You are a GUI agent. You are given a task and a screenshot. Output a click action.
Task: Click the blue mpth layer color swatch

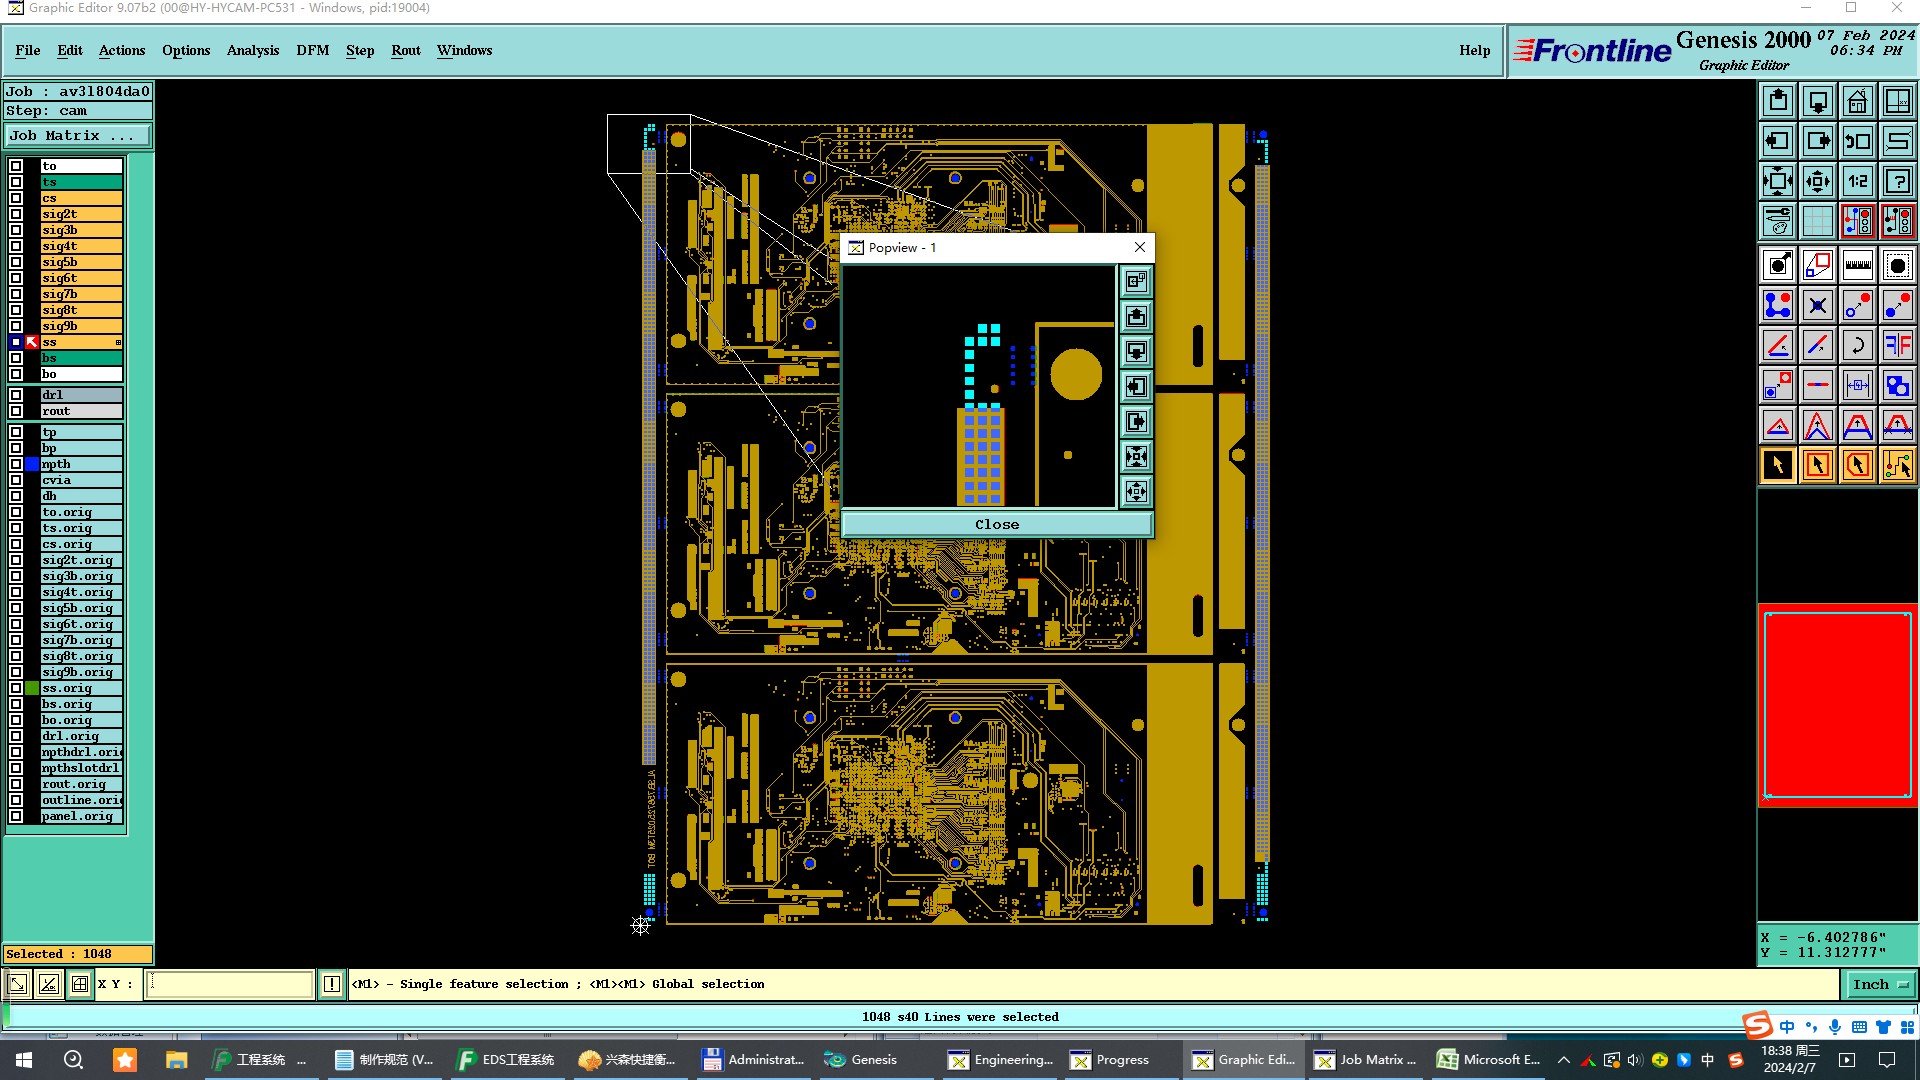pos(32,464)
